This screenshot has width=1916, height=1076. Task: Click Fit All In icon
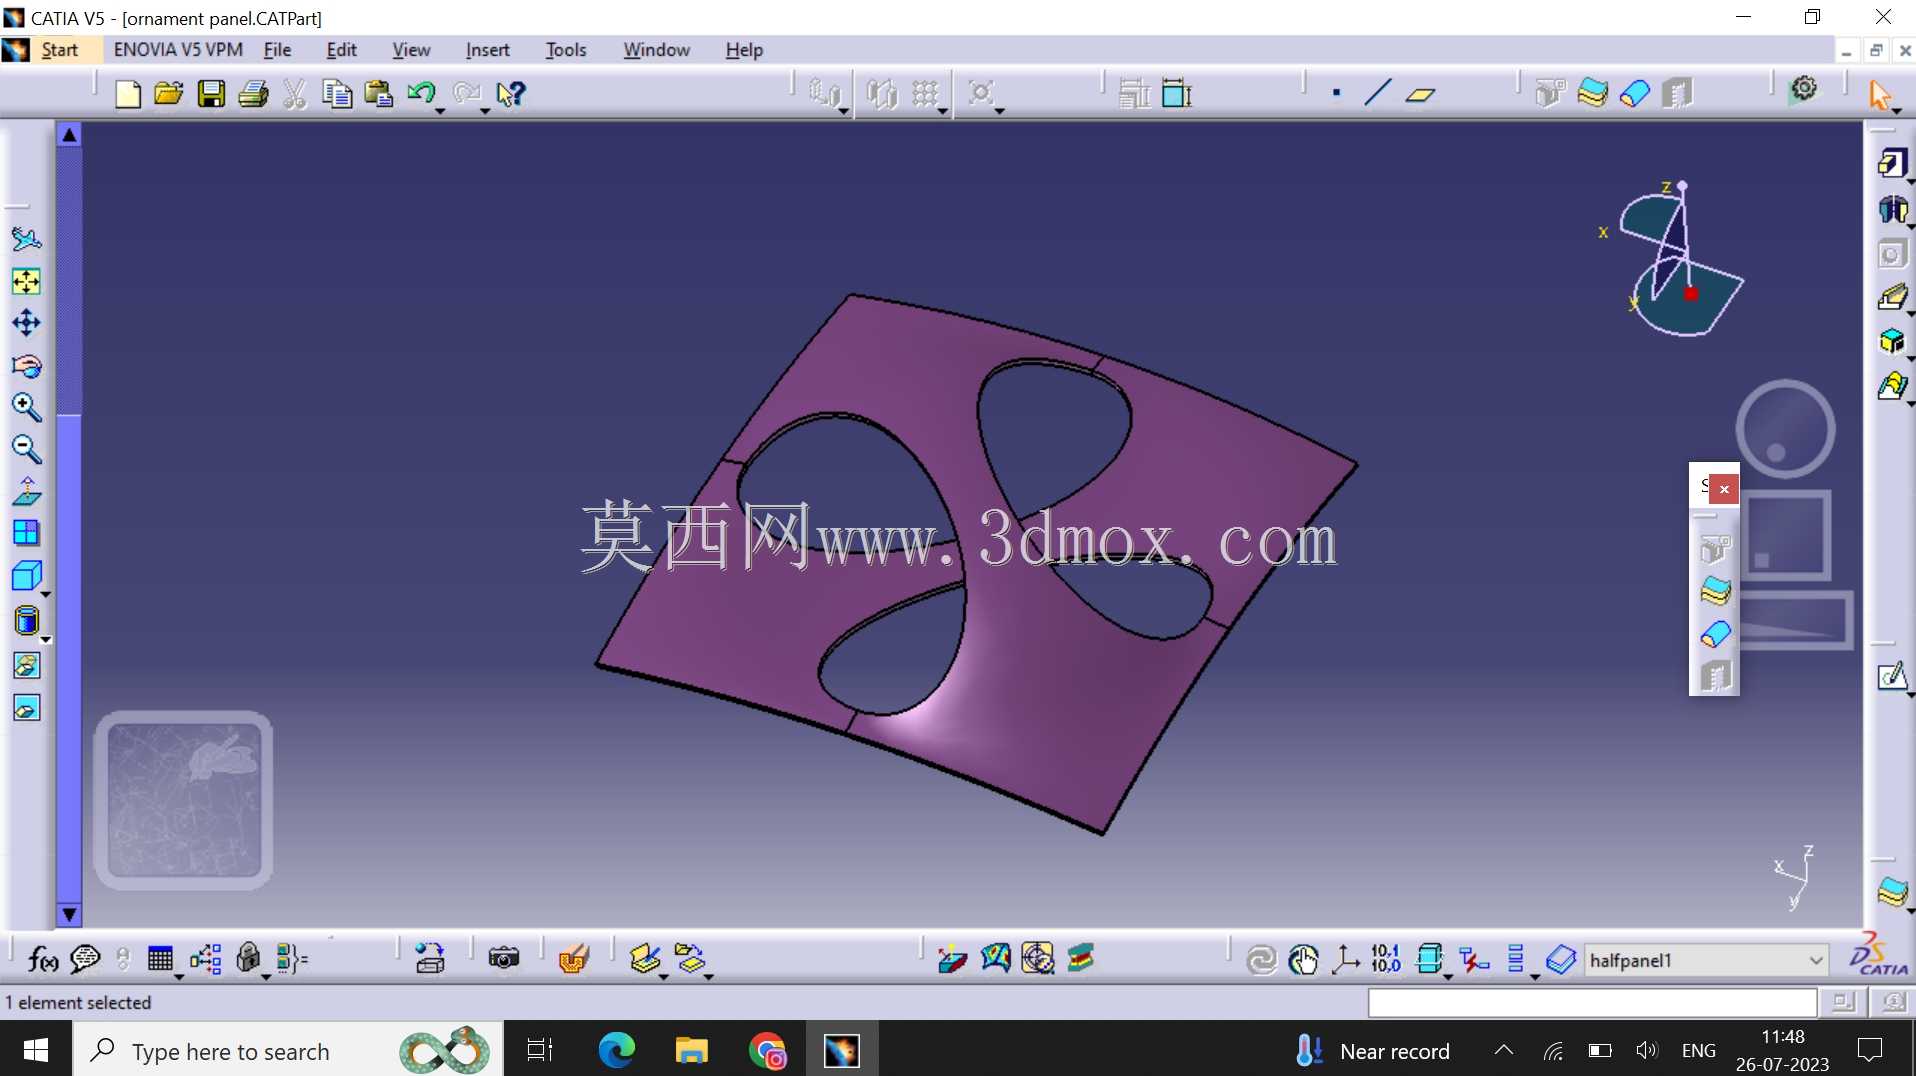pyautogui.click(x=26, y=281)
